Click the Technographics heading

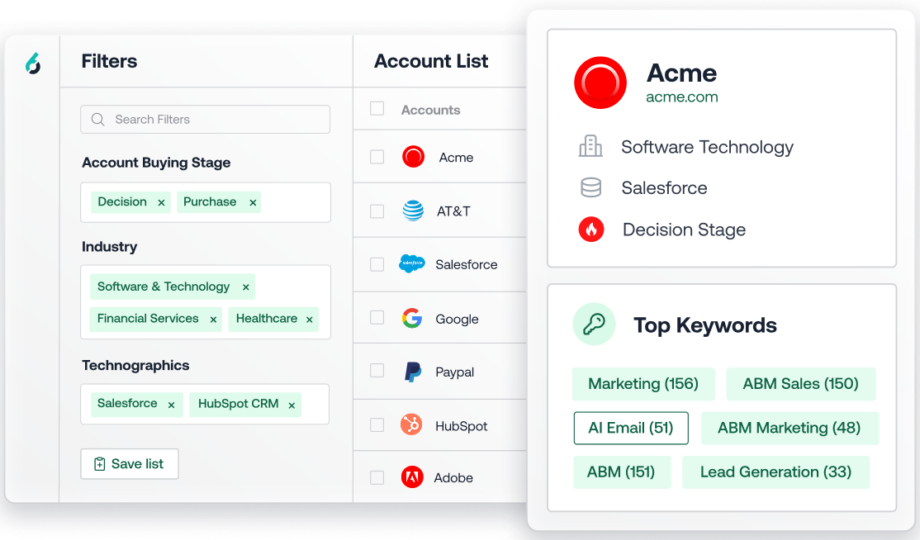click(x=136, y=365)
